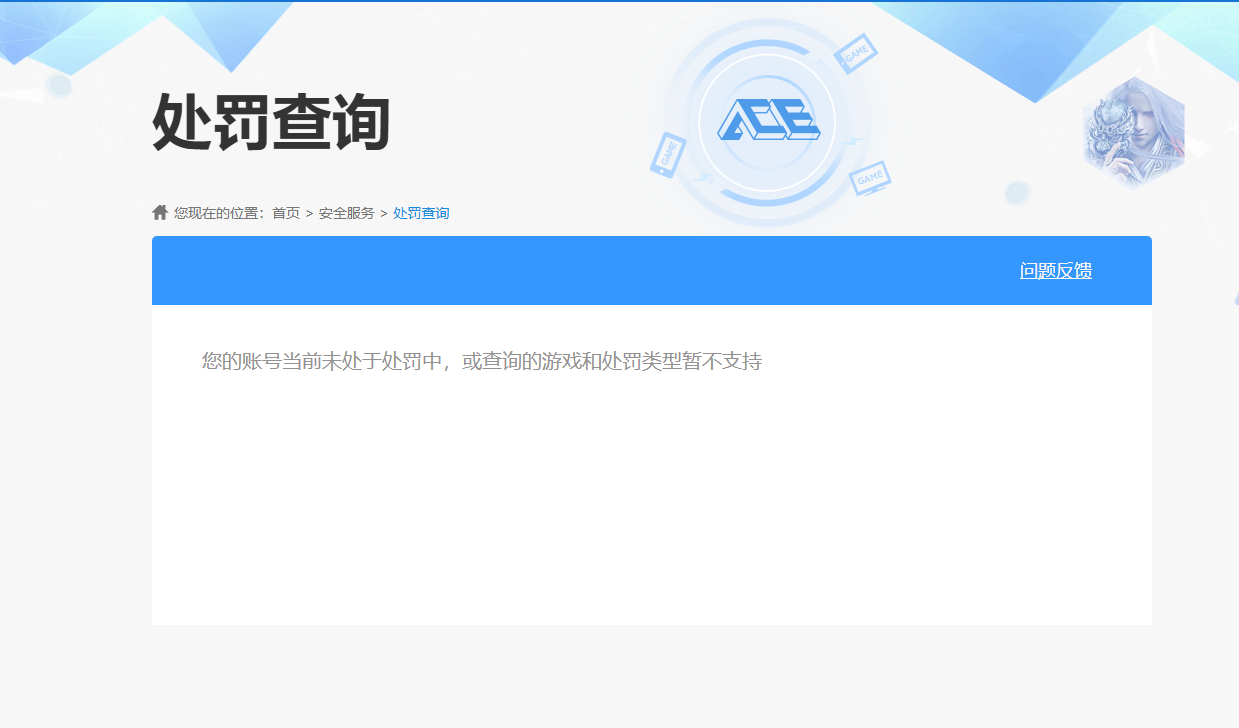Click the GAME tablet icon above ACE logo
This screenshot has width=1239, height=728.
[x=855, y=54]
